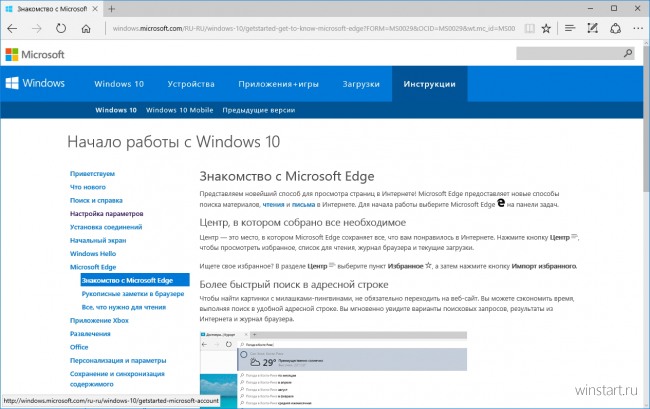Select highlighted Знакомство с Microsoft Edge item
Screen dimensions: 650x409
[x=135, y=280]
